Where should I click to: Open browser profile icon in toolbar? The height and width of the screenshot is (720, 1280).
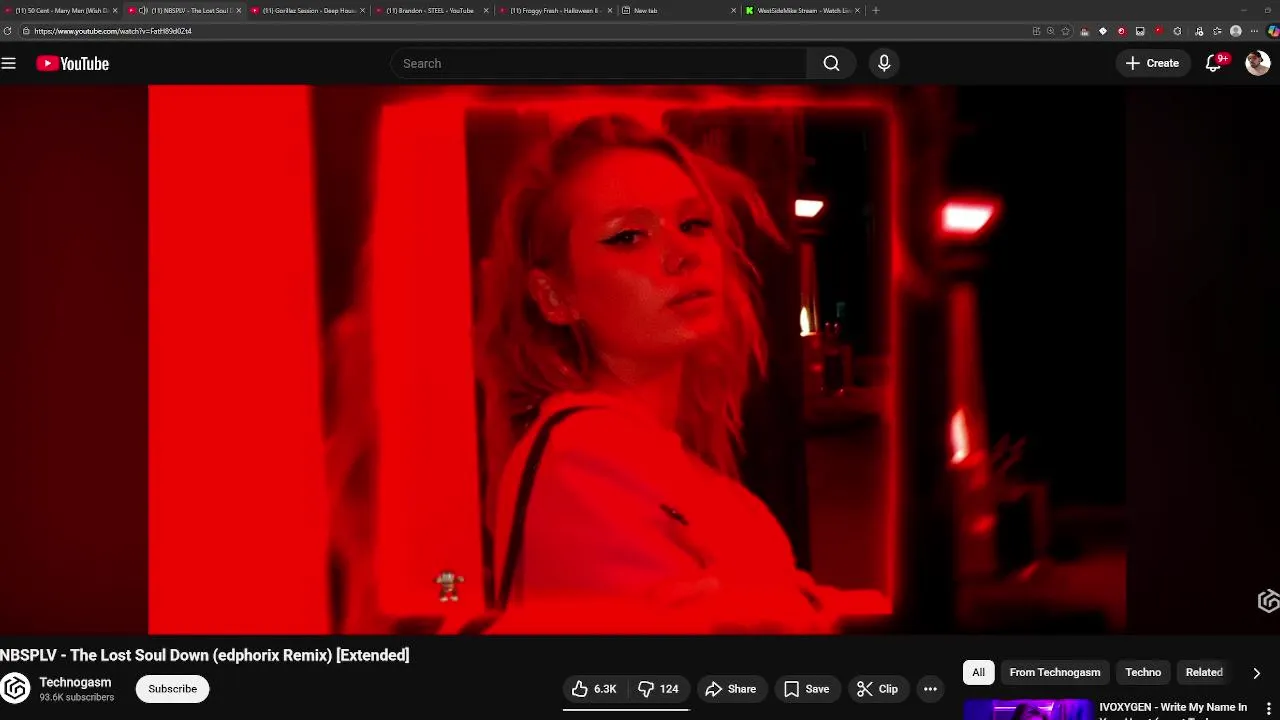1236,31
